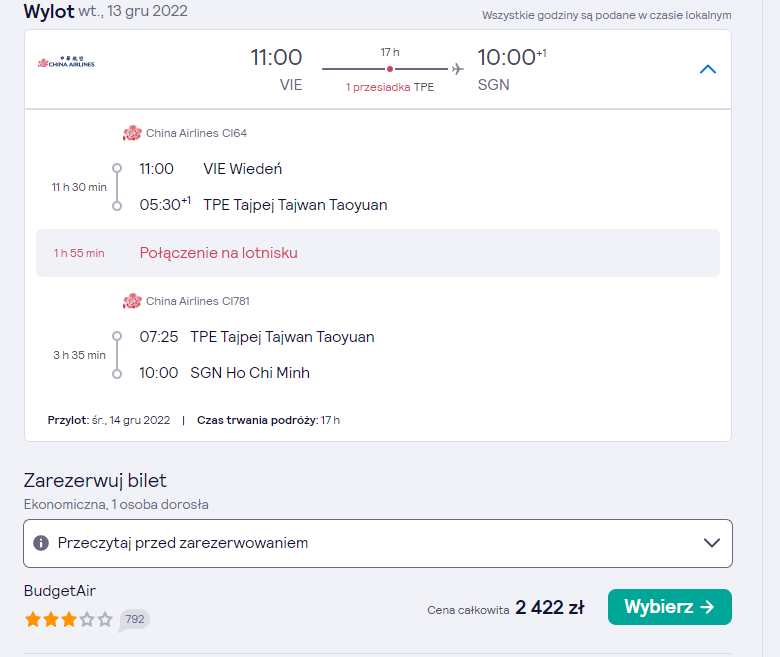Click the China Airlines CI781 flower icon
The width and height of the screenshot is (780, 657).
coord(132,301)
